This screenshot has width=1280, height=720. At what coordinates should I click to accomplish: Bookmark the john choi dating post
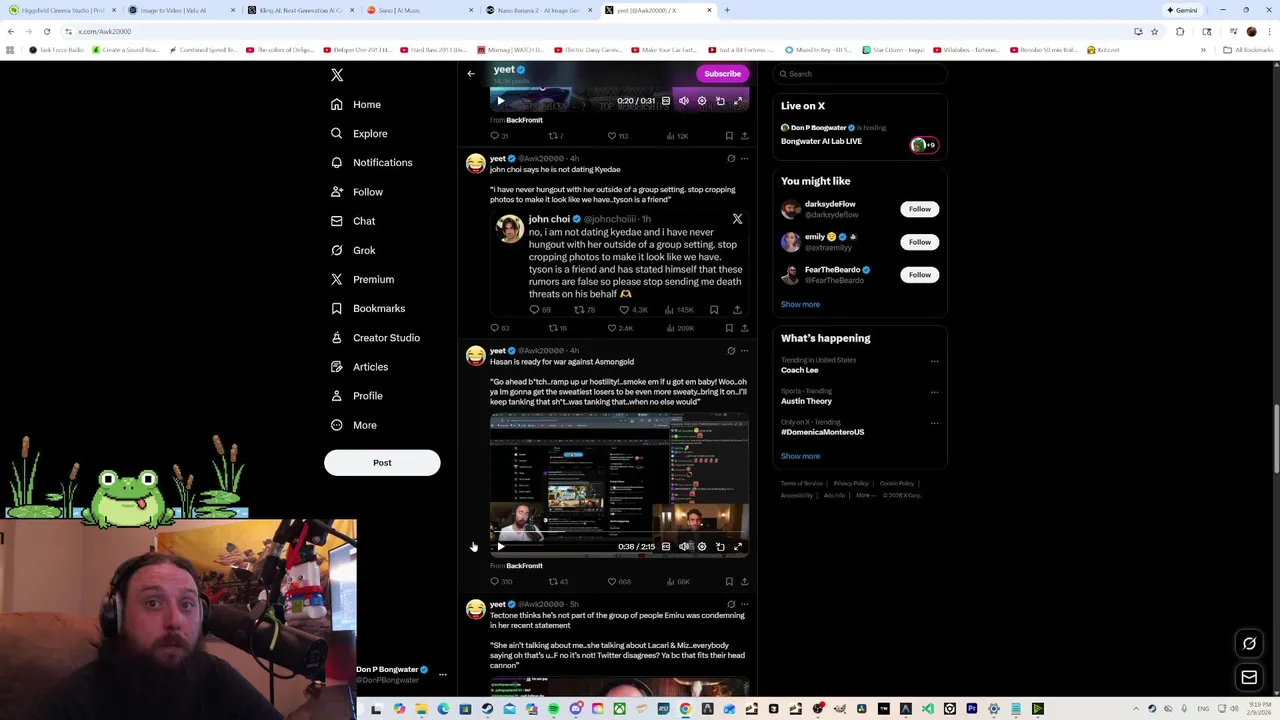pyautogui.click(x=729, y=328)
